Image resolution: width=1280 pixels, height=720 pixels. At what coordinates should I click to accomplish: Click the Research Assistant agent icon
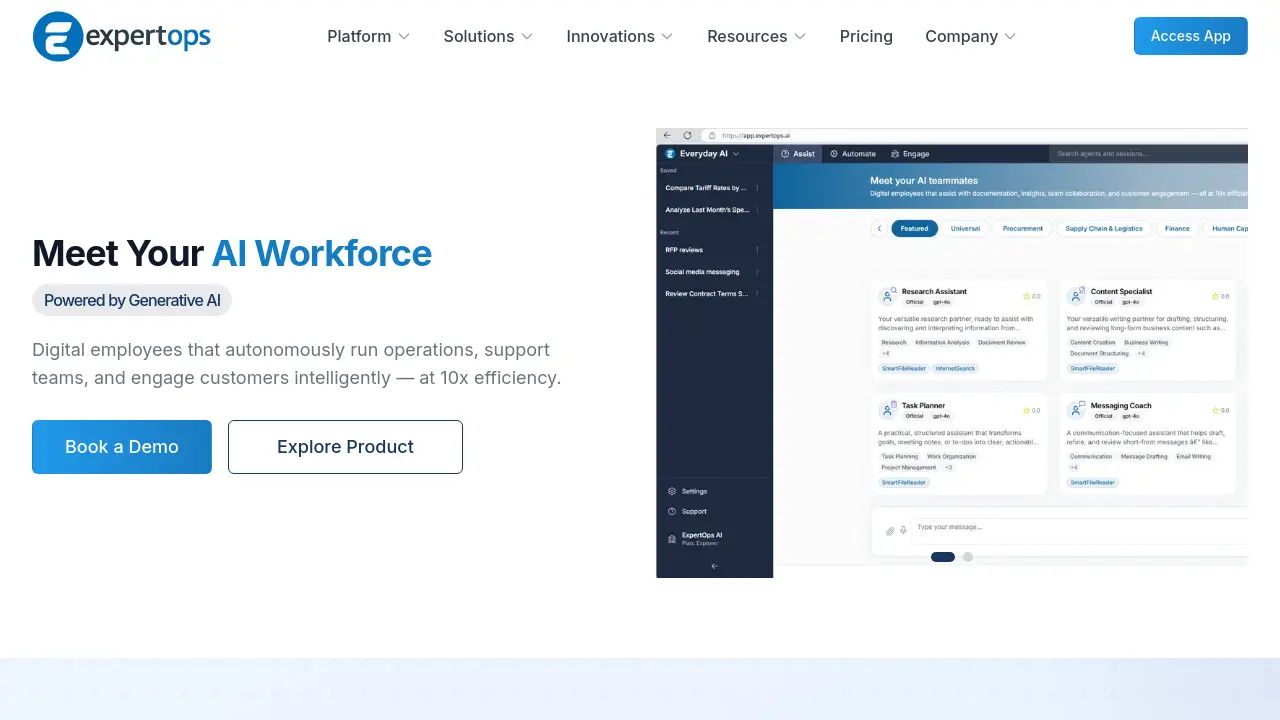(x=887, y=296)
